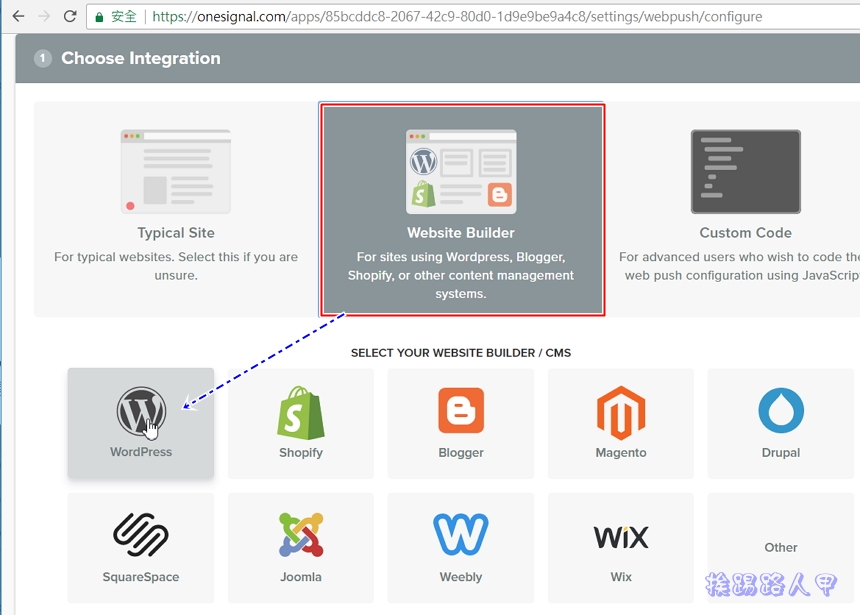Image resolution: width=860 pixels, height=615 pixels.
Task: Choose the Custom Code integration title
Action: click(745, 233)
